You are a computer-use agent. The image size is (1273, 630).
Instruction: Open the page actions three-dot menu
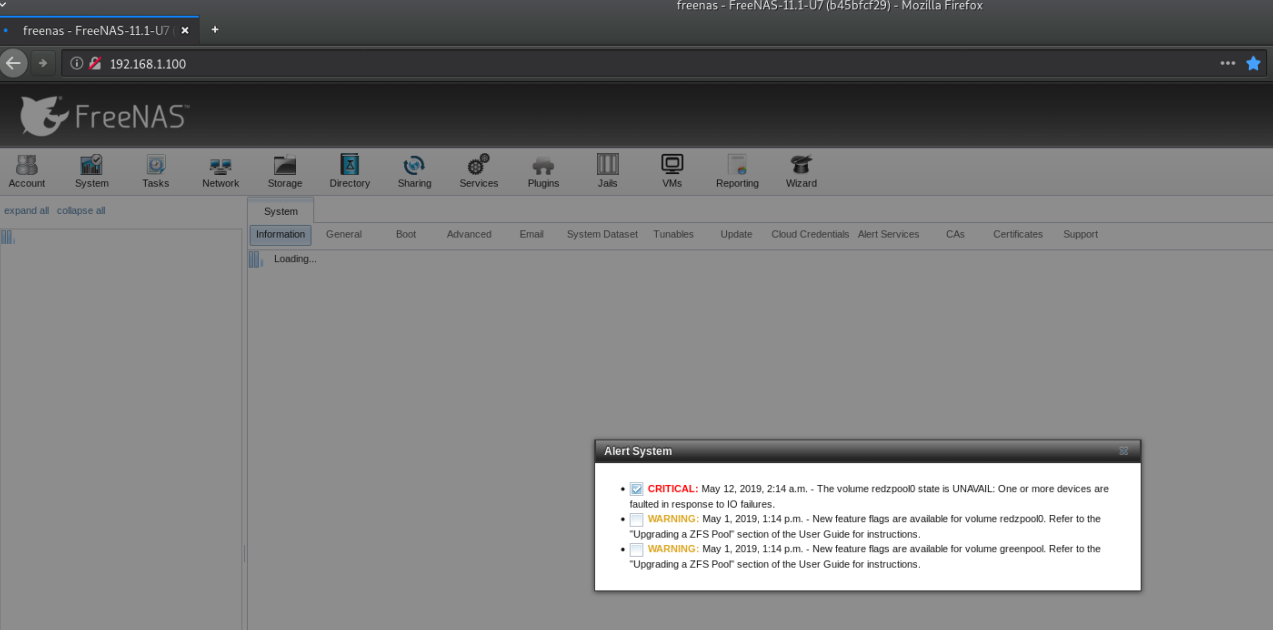point(1227,63)
